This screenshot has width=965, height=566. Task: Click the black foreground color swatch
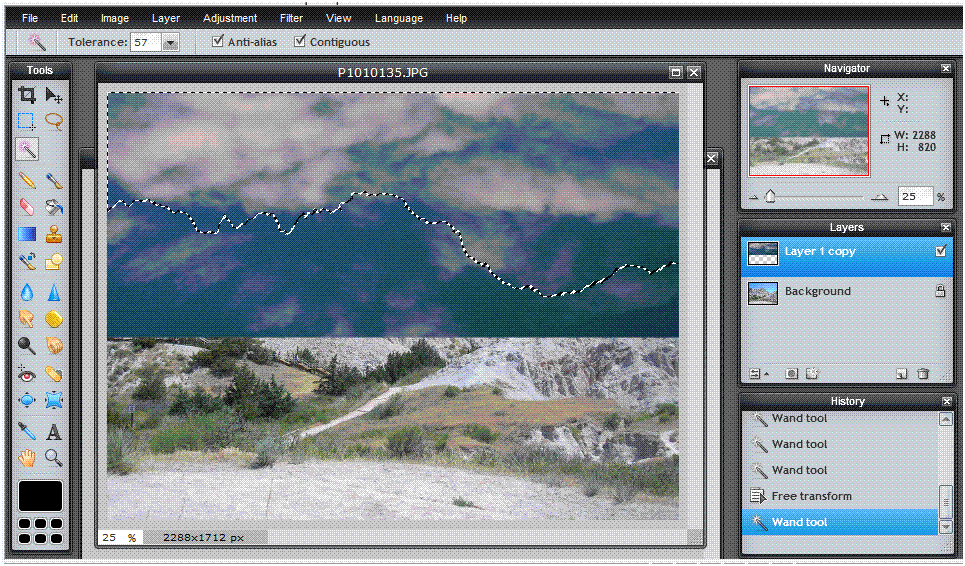point(40,496)
